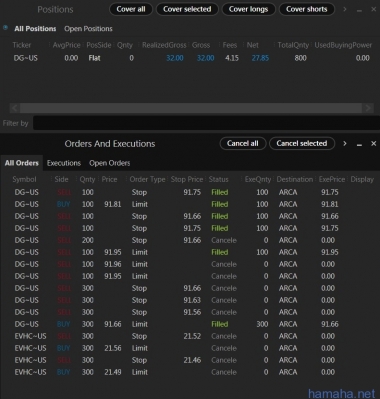The height and width of the screenshot is (399, 380).
Task: Select DG~US stop order at 91.63
Action: [x=190, y=300]
